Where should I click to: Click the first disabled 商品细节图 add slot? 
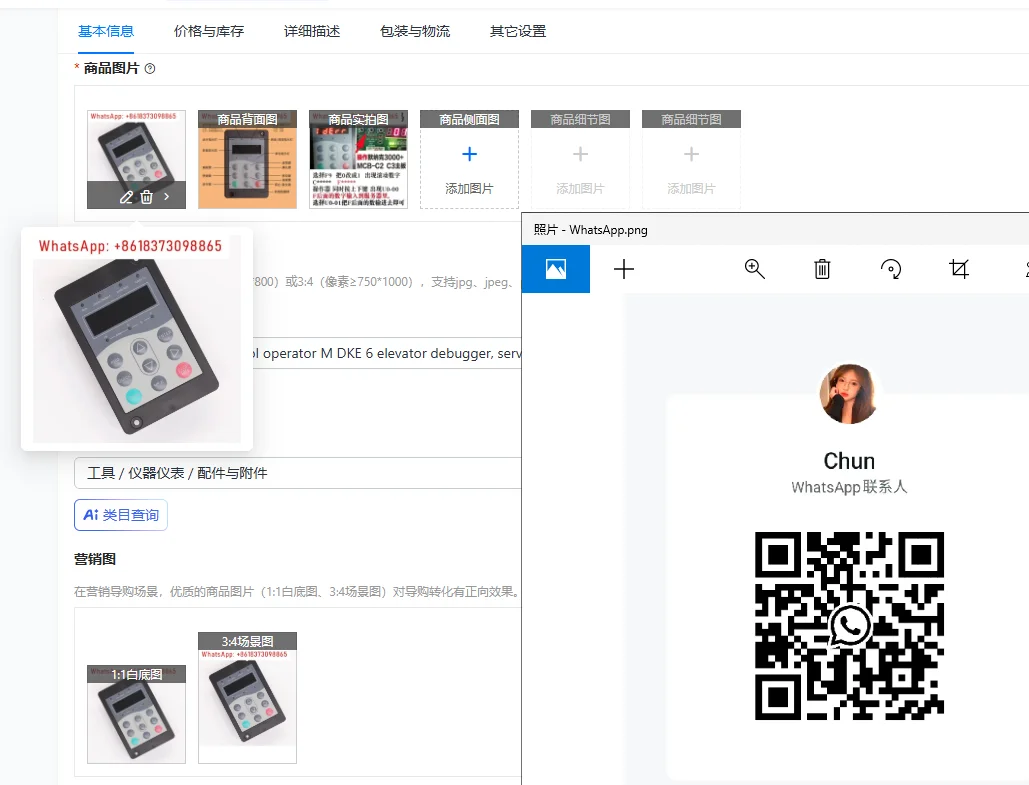tap(580, 159)
